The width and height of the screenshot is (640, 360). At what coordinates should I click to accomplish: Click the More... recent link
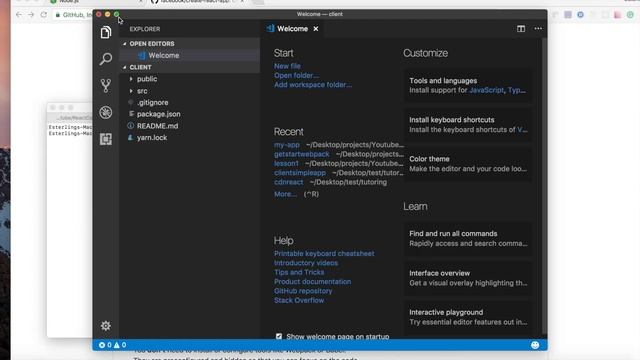285,194
